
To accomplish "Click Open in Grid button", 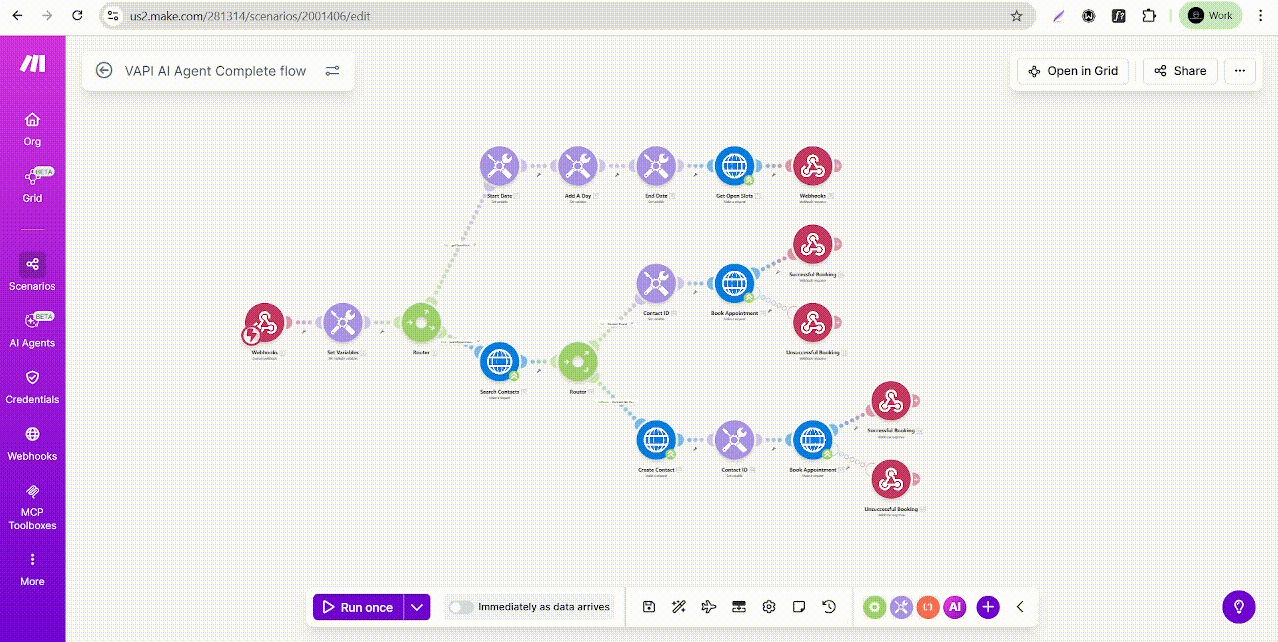I will coord(1073,71).
